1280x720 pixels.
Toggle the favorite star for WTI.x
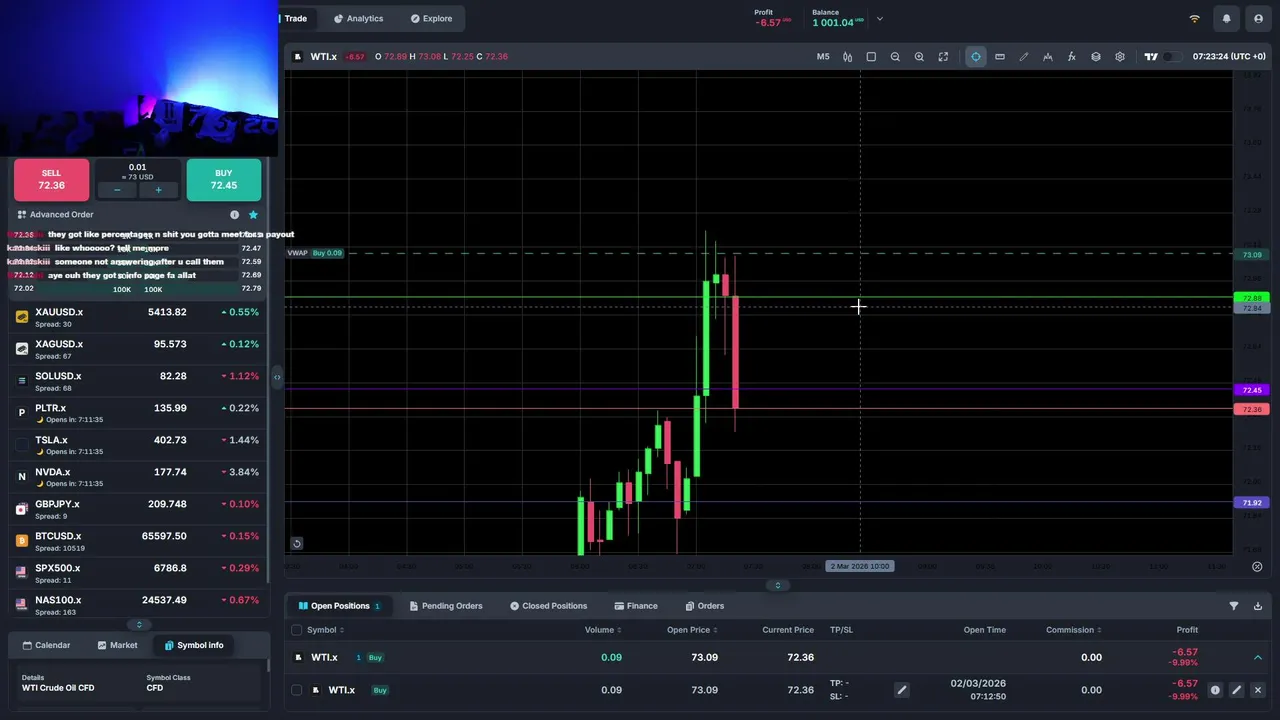[x=253, y=214]
